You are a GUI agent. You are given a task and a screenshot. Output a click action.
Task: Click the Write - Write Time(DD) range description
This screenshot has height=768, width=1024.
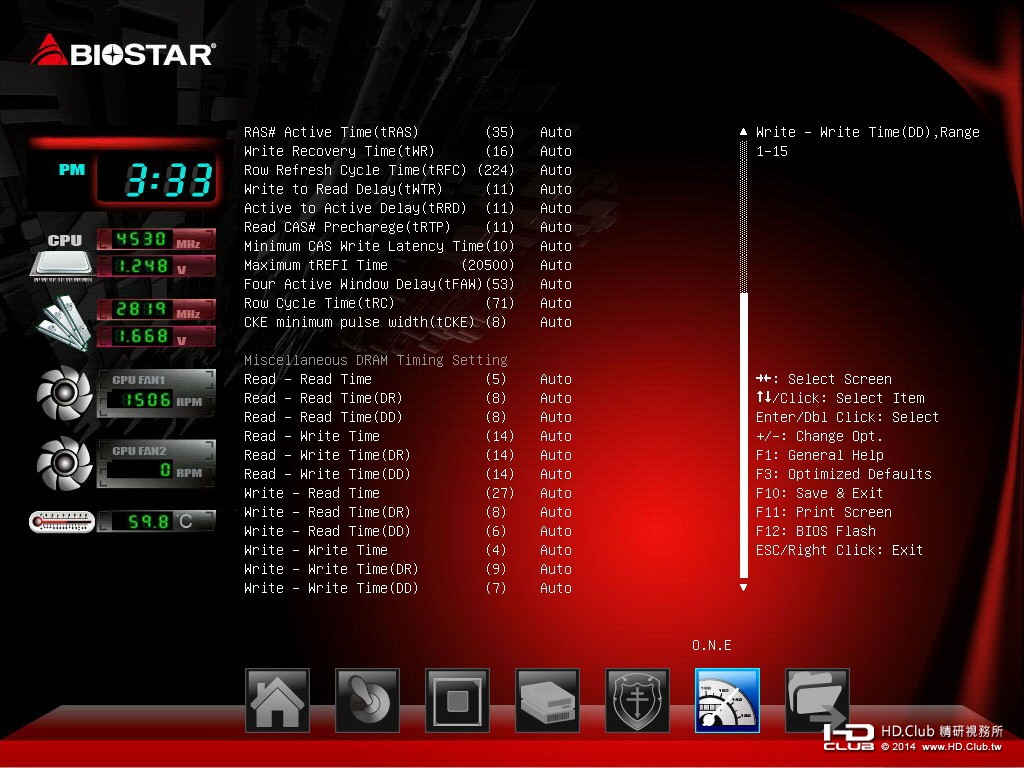(868, 141)
